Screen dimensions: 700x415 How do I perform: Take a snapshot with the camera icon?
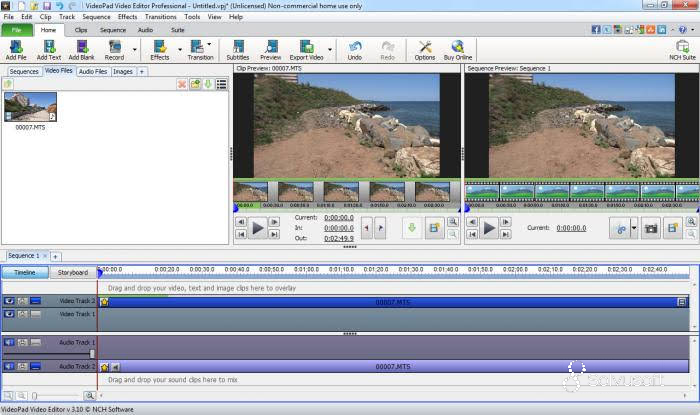click(x=651, y=228)
